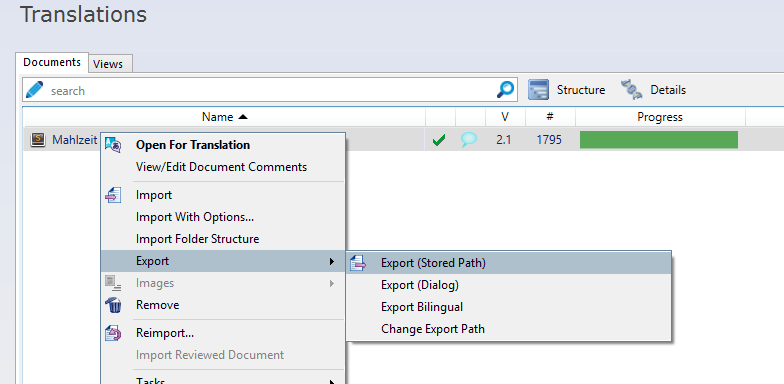Switch to the Views tab
Screen dimensions: 784x384
(110, 64)
